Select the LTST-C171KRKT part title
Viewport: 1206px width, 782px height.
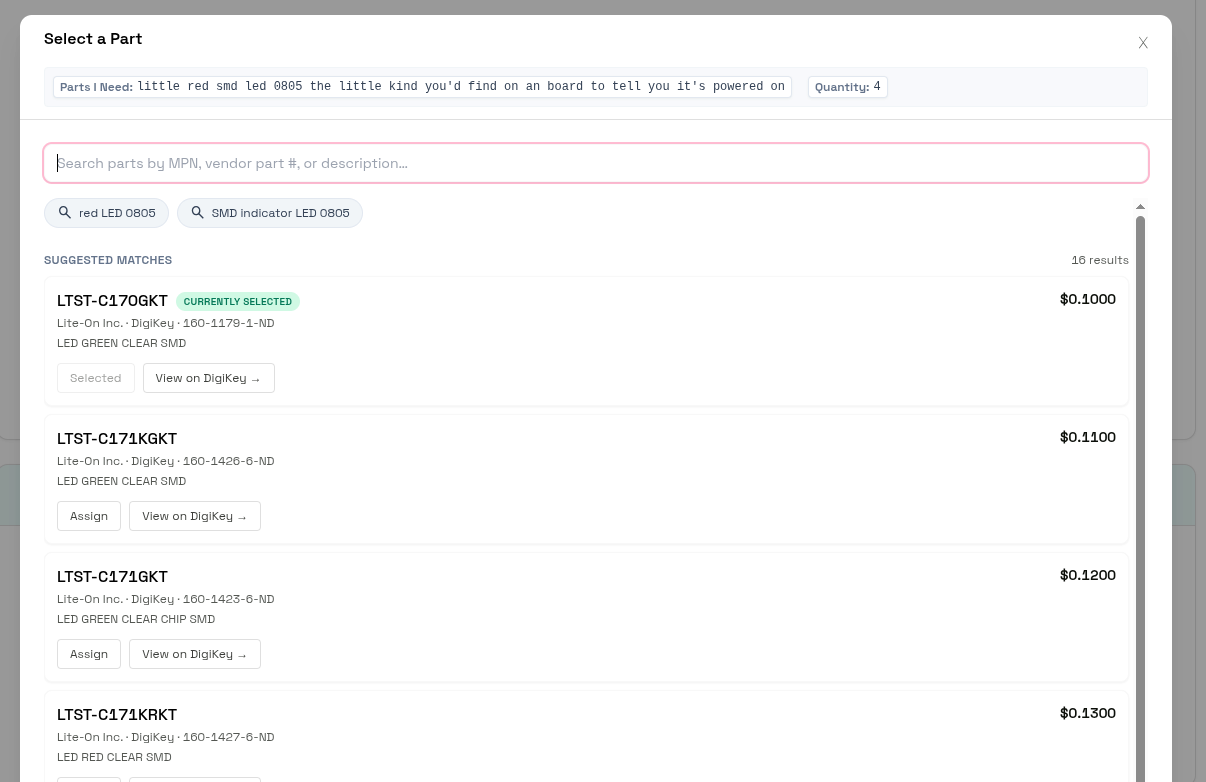pyautogui.click(x=117, y=715)
